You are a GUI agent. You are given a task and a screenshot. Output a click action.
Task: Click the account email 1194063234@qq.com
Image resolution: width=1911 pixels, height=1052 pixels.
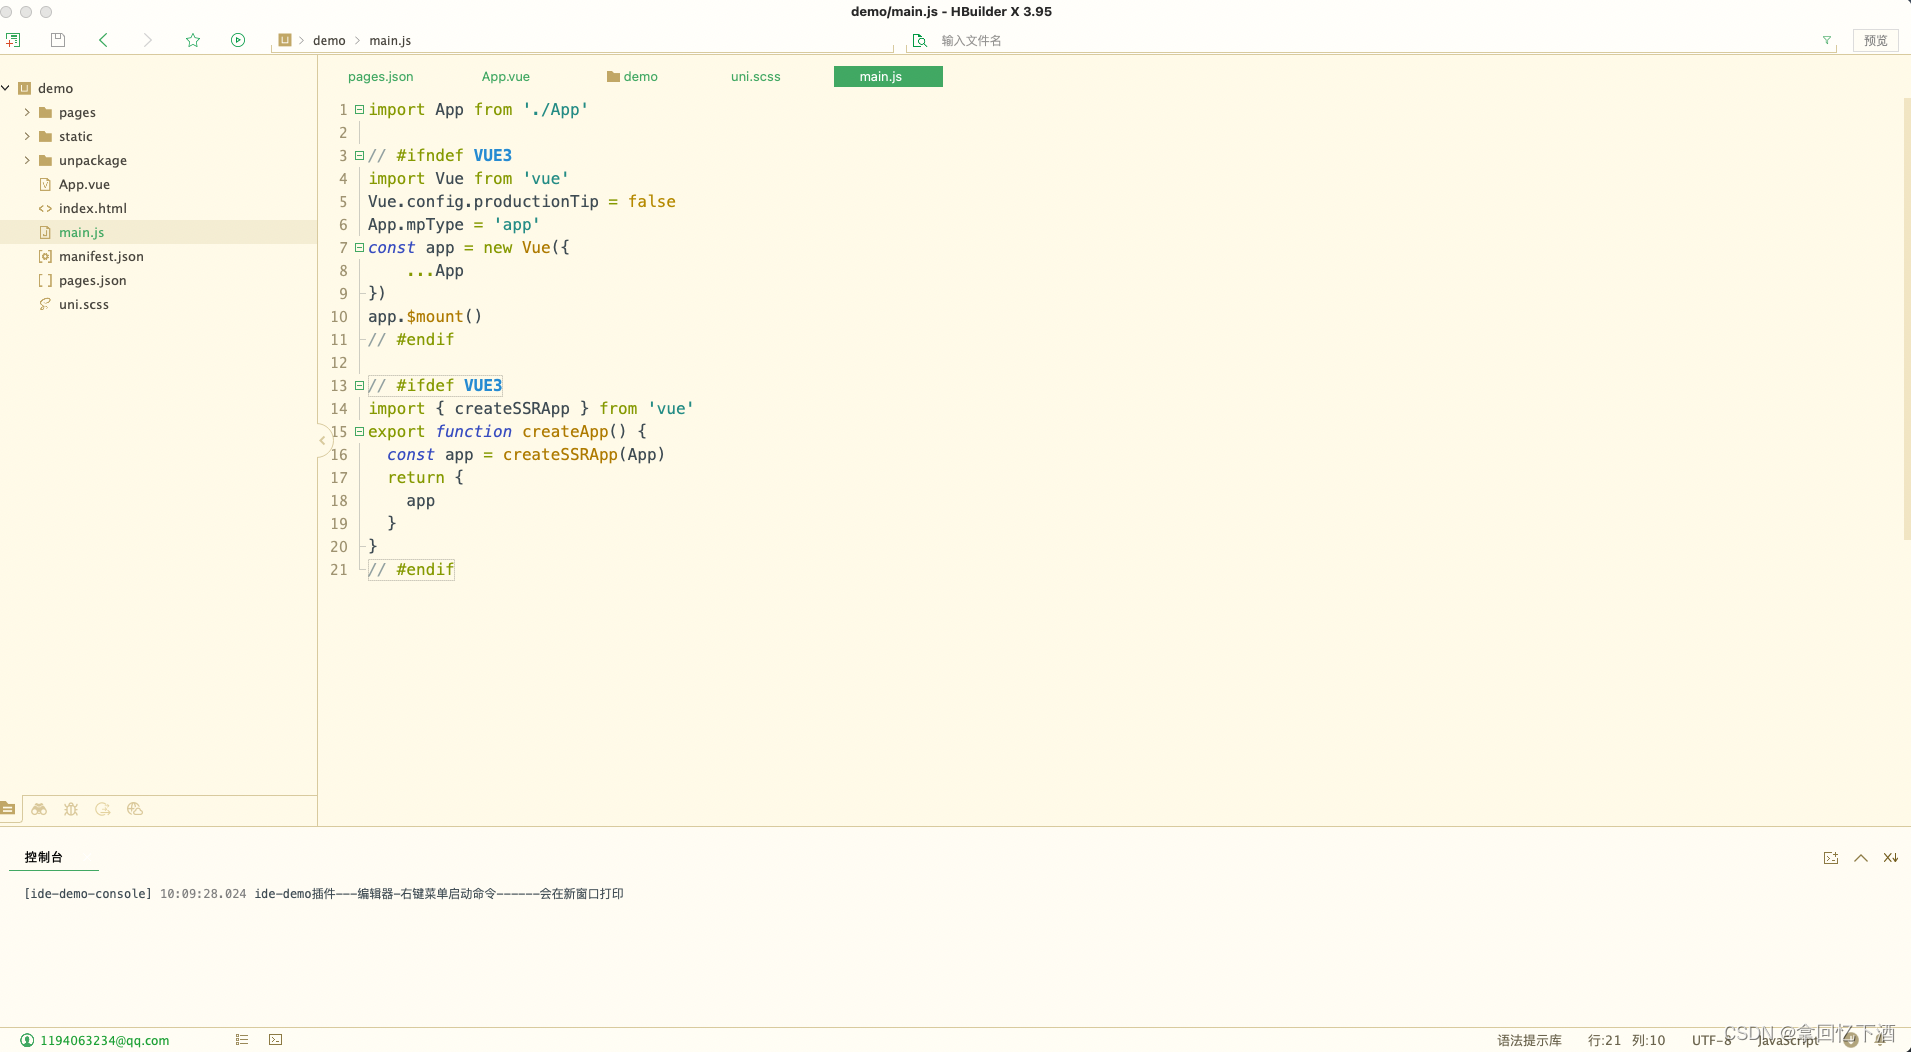[x=105, y=1040]
